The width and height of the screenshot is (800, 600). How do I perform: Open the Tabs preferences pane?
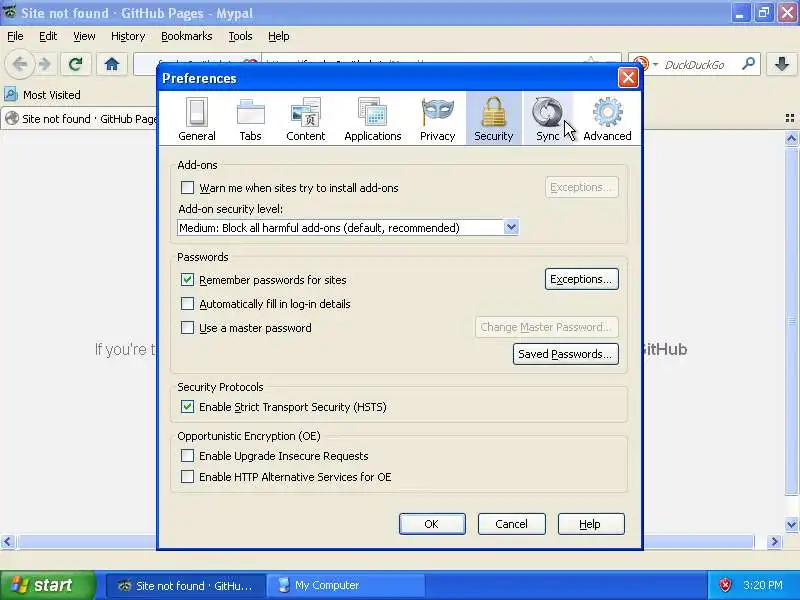pos(251,119)
